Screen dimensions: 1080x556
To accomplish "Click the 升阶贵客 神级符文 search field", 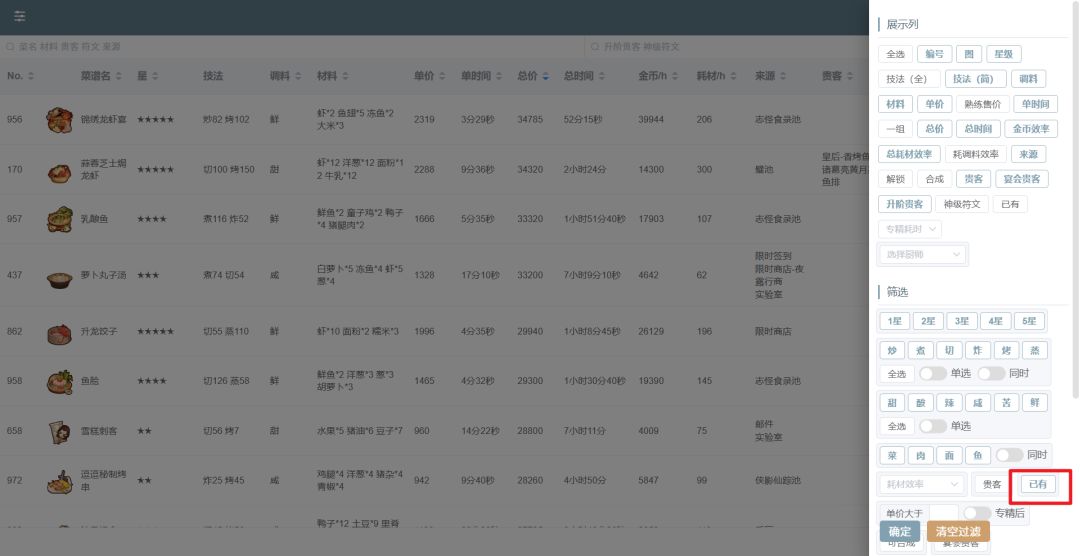I will click(726, 47).
